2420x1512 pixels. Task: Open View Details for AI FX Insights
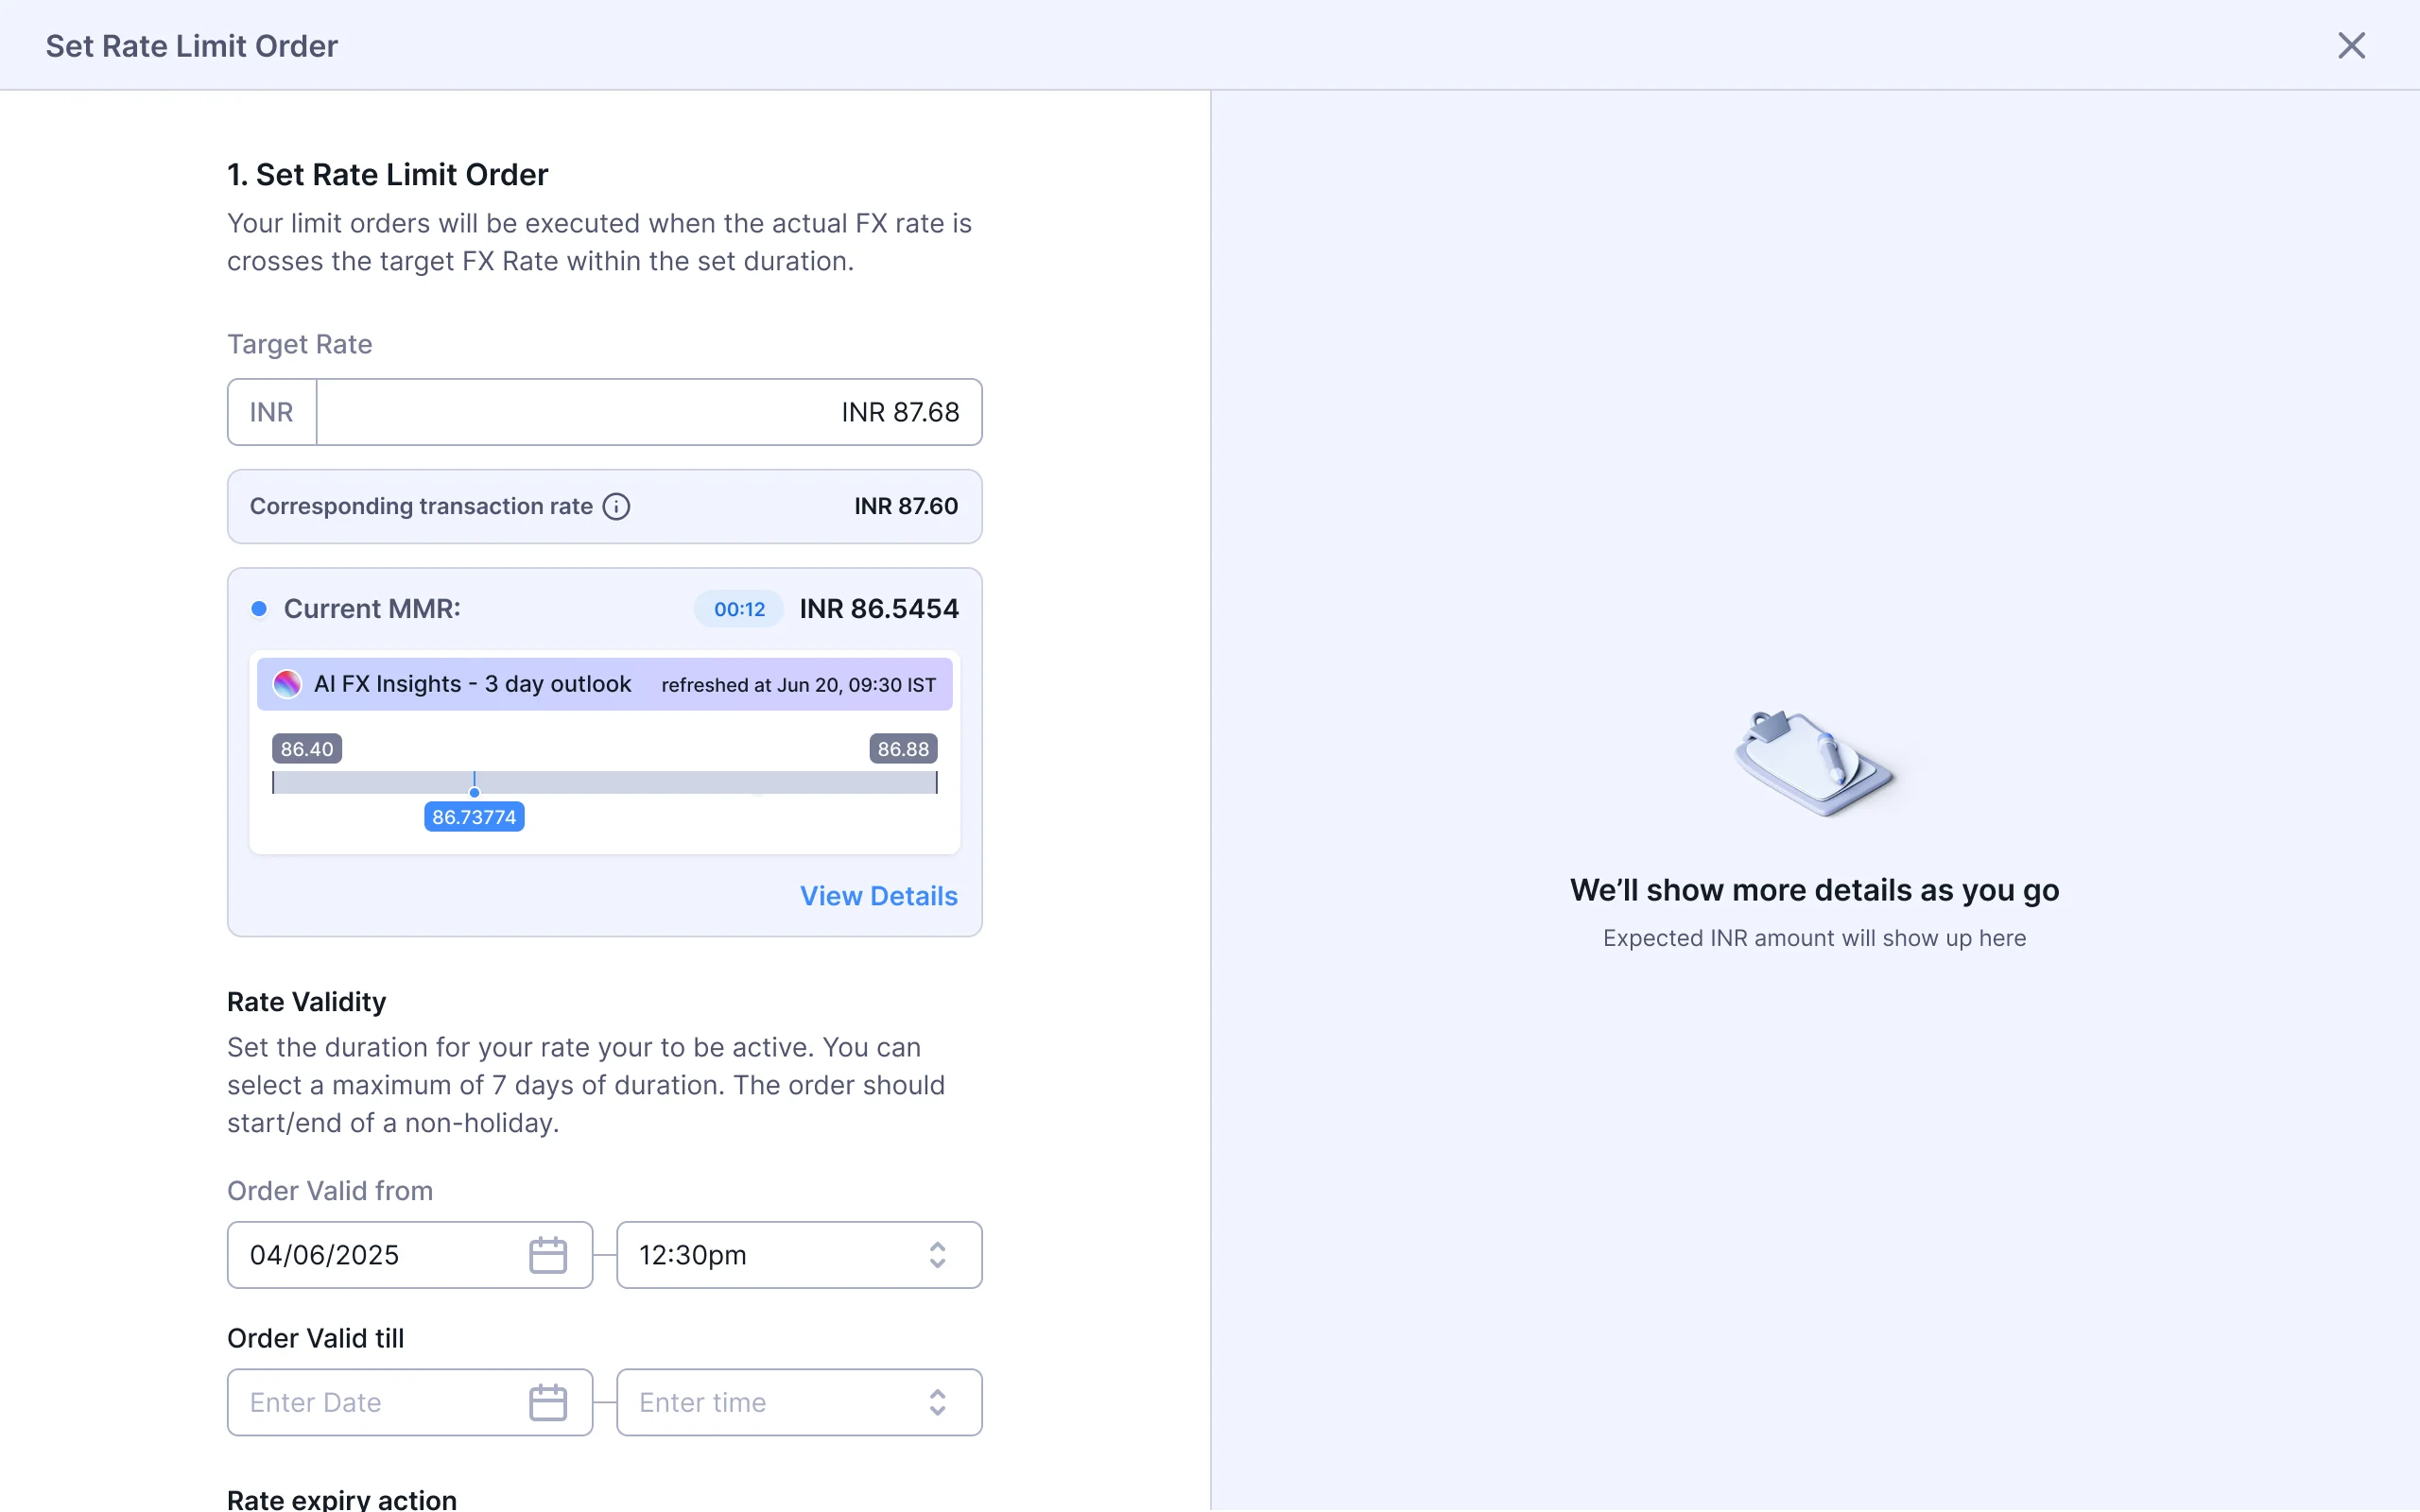[x=878, y=895]
